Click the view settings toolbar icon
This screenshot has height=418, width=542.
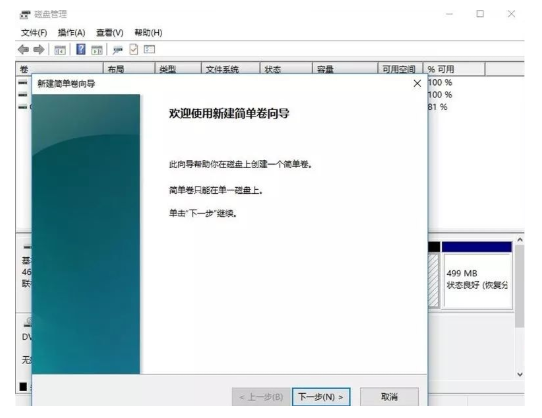coord(149,49)
